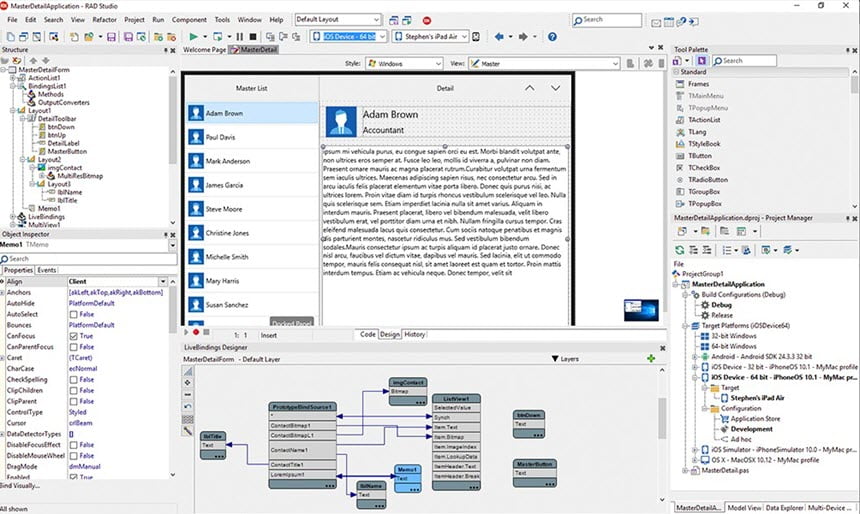Click the Save icon in toolbar

[x=111, y=37]
